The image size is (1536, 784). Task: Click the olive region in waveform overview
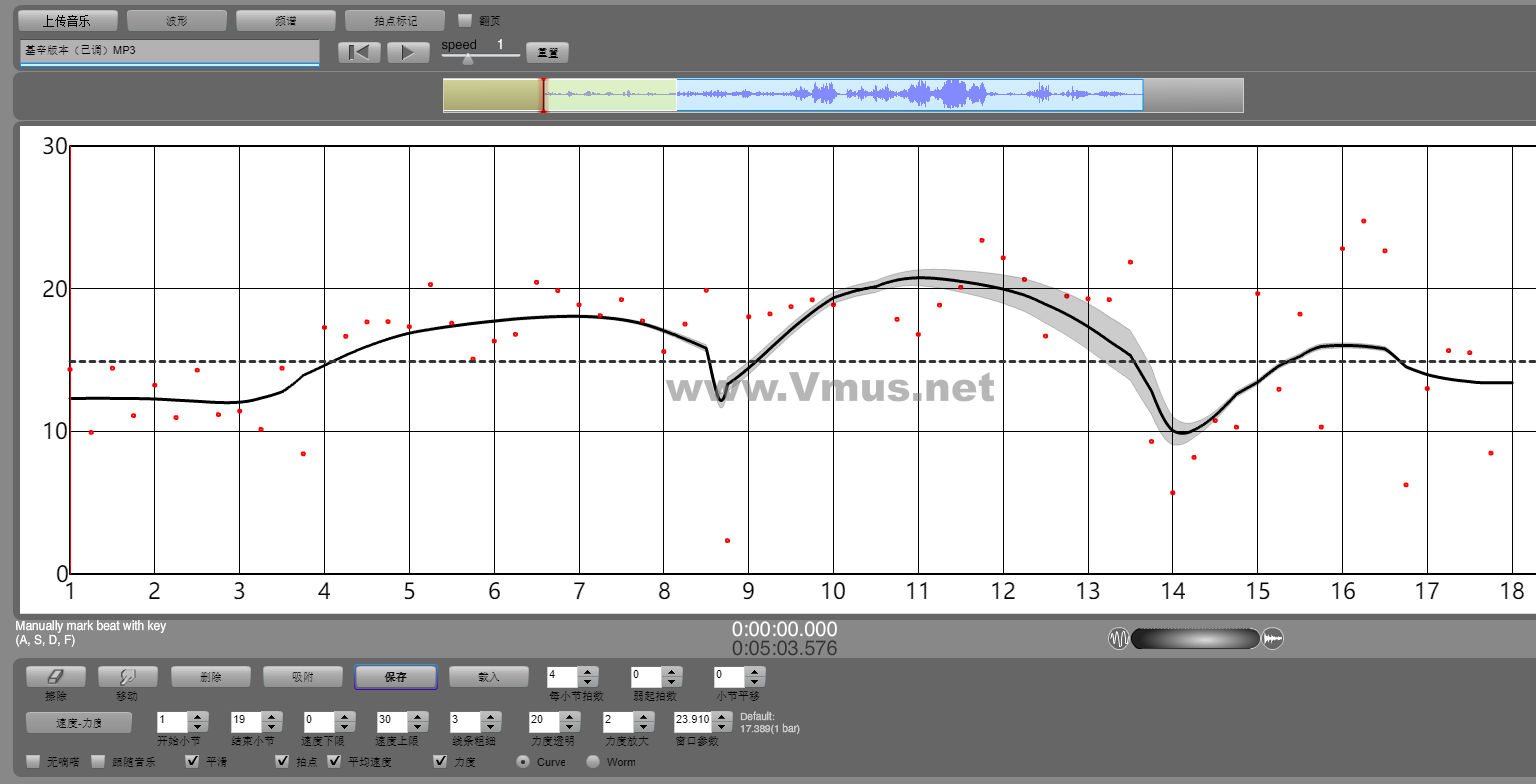coord(492,95)
